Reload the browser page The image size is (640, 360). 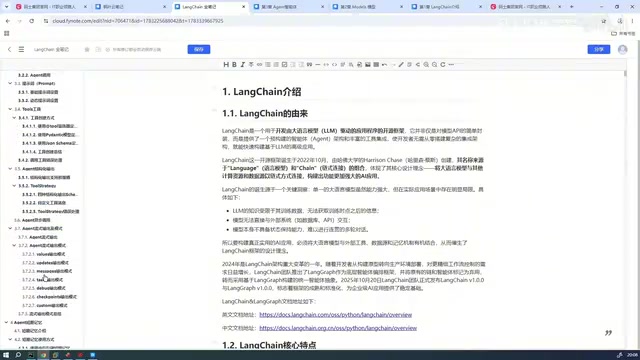coord(31,21)
